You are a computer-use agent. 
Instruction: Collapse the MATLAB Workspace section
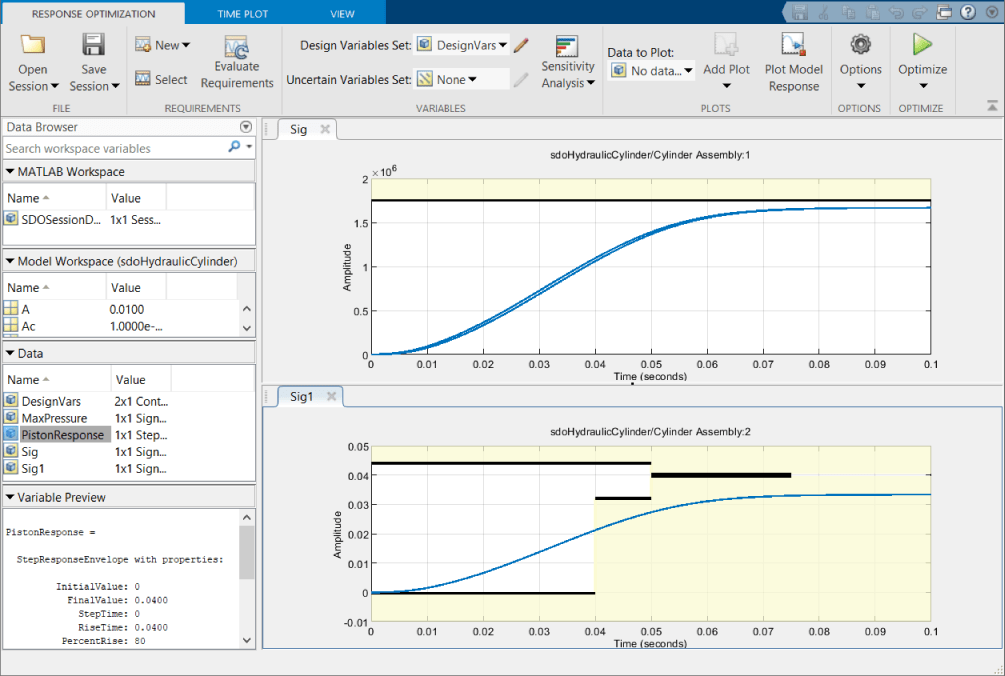[x=11, y=172]
